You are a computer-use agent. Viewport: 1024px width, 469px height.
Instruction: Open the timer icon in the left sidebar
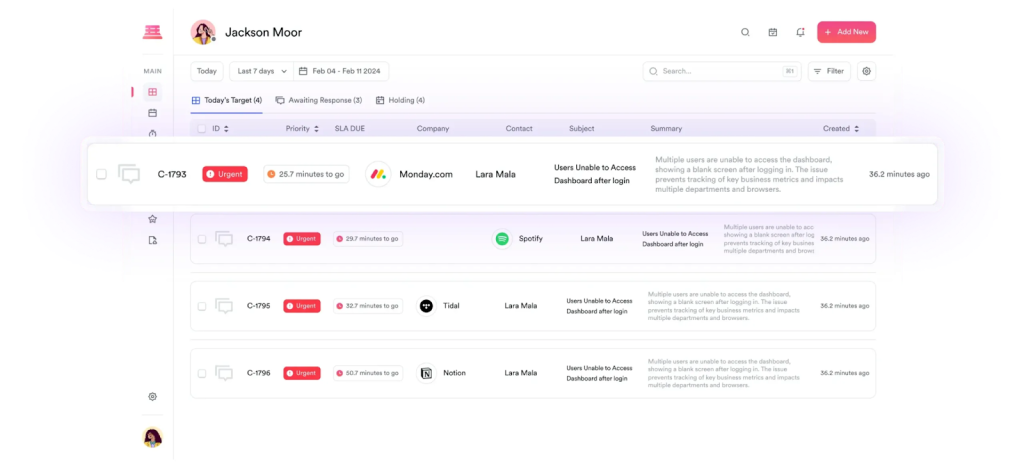point(152,133)
